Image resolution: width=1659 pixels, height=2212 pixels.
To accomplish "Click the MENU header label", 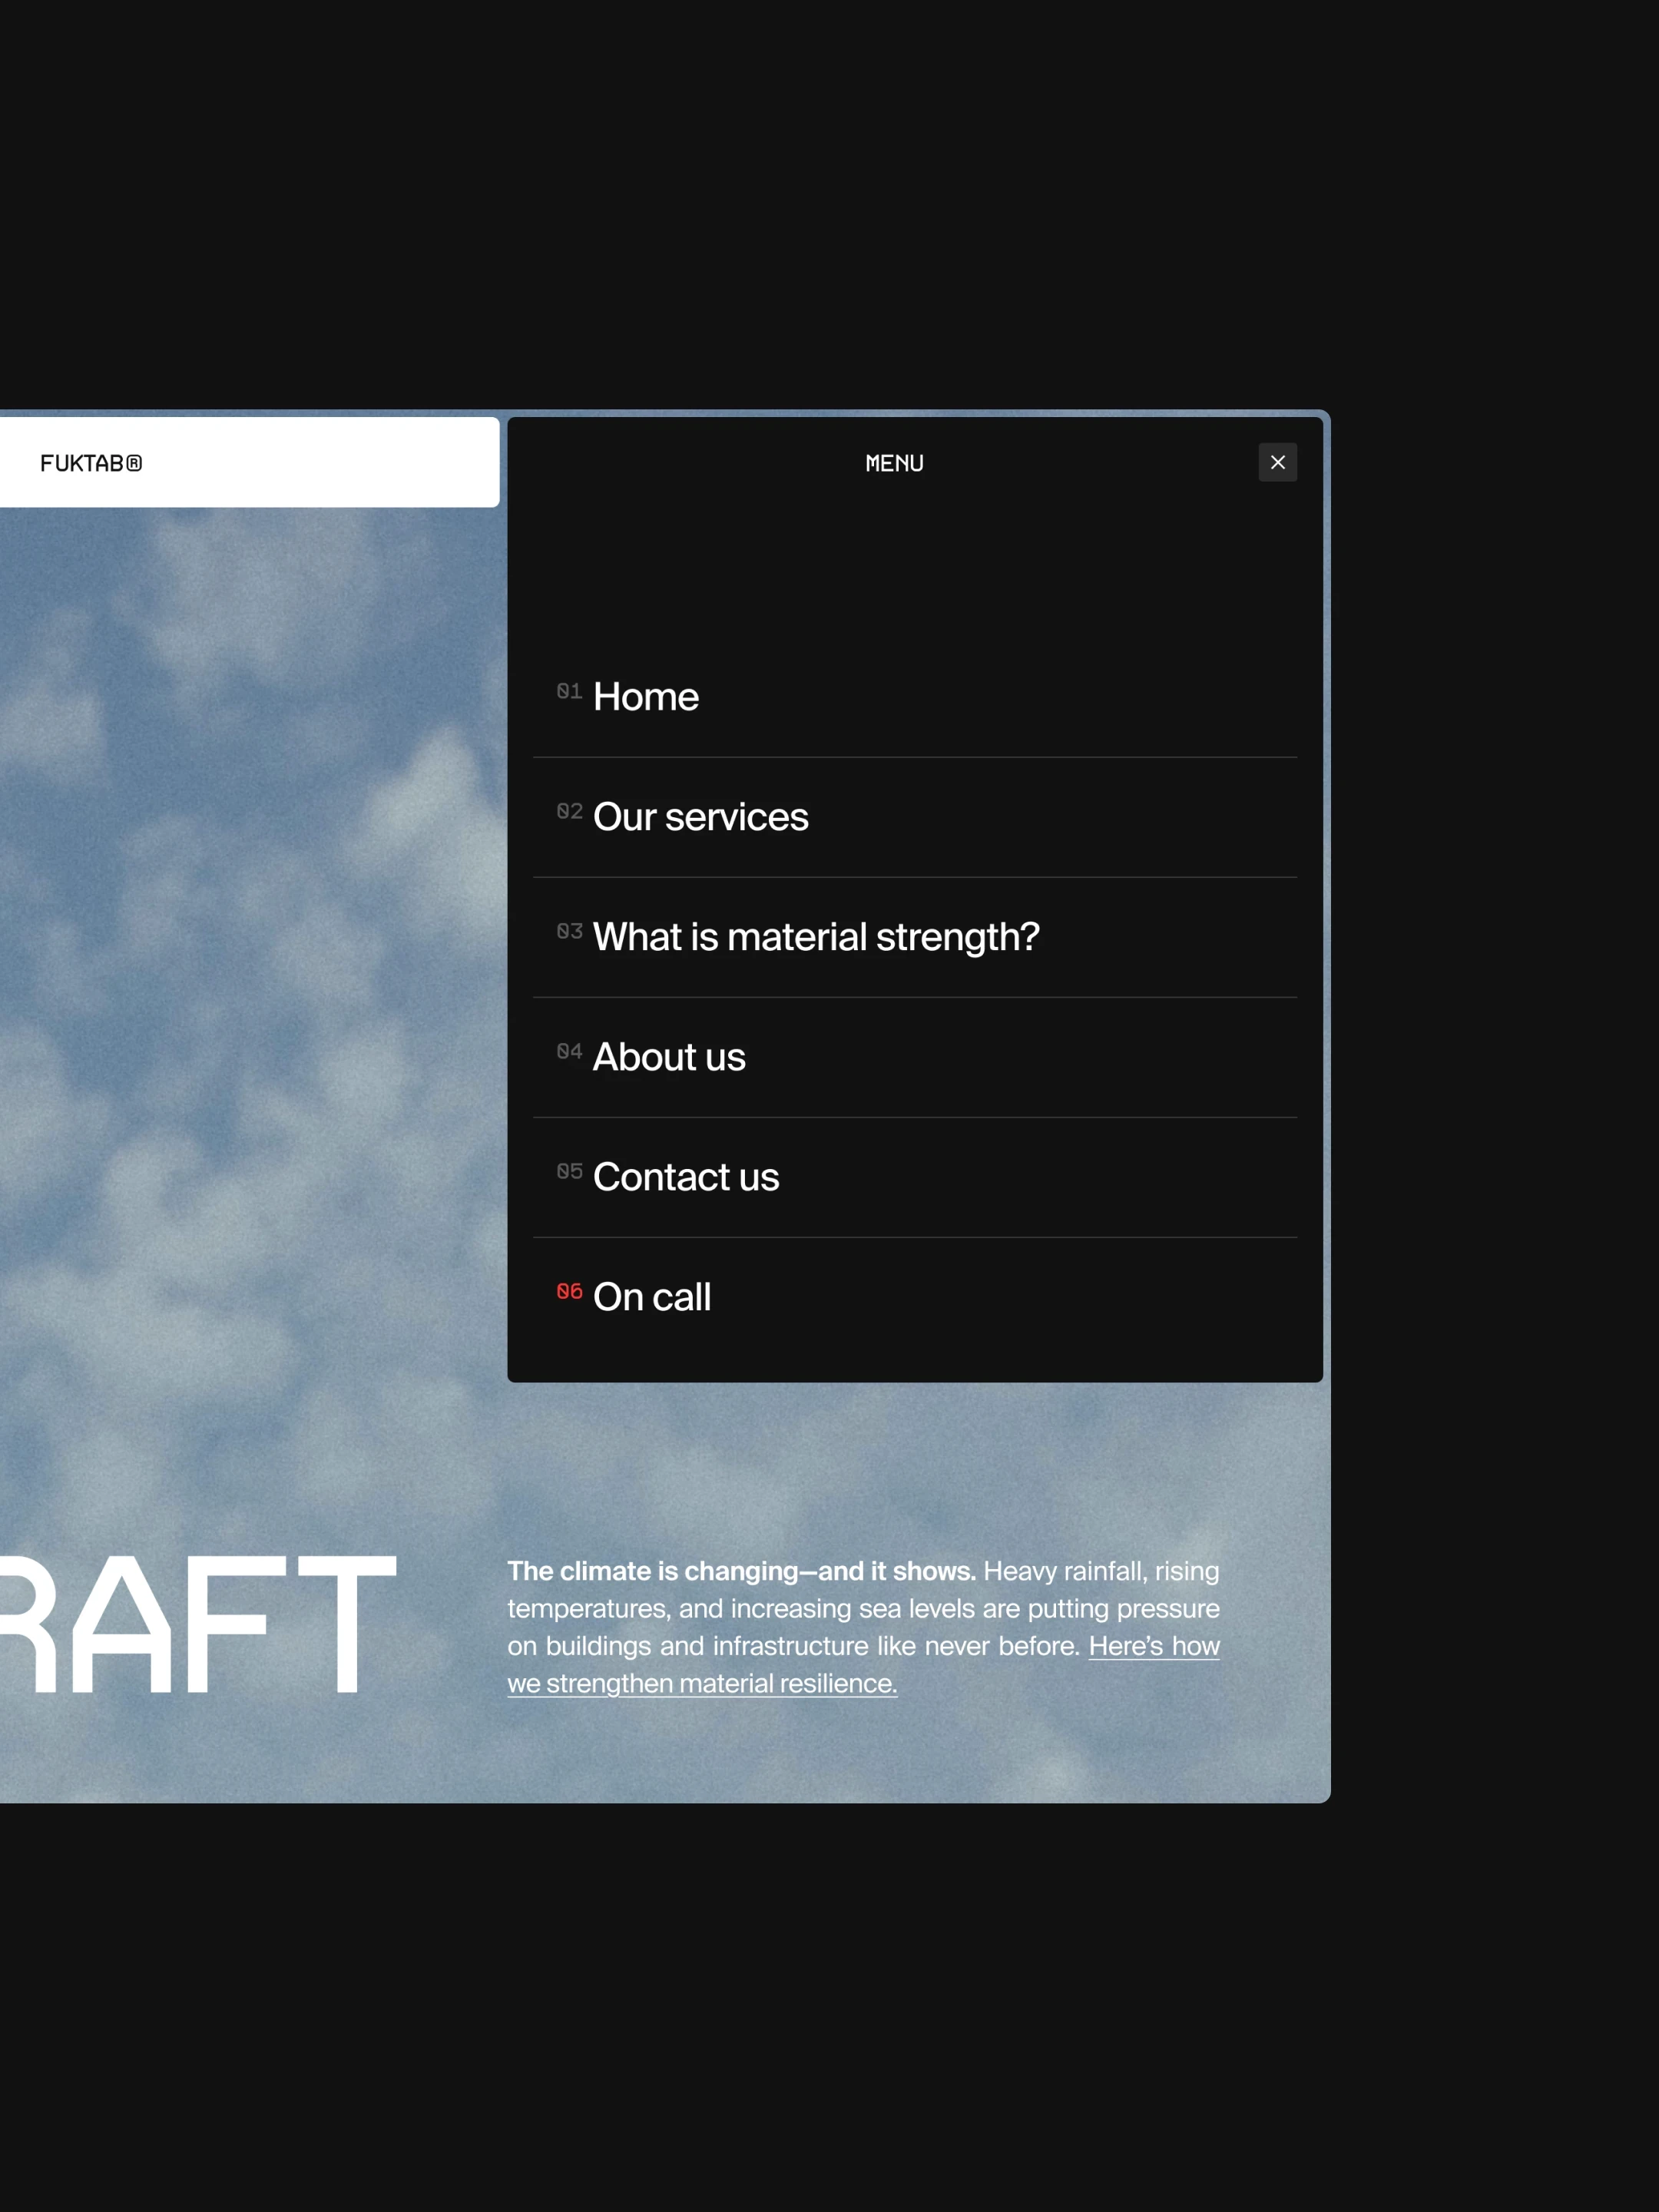I will 894,463.
